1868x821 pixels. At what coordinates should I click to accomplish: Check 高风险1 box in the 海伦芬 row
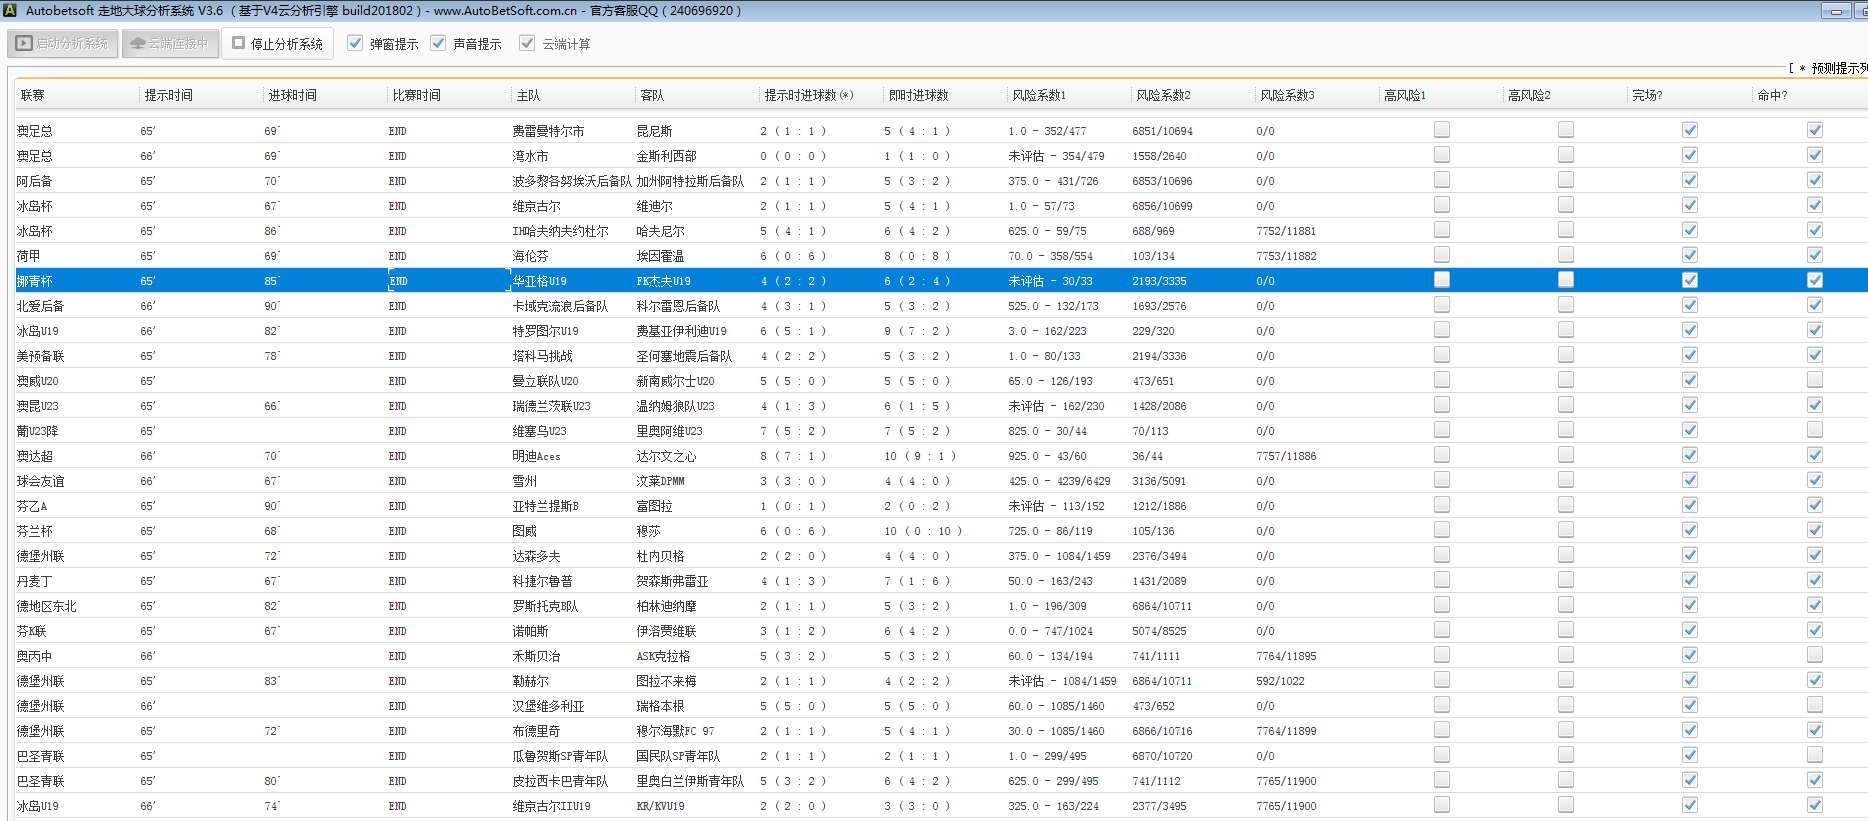click(x=1441, y=255)
